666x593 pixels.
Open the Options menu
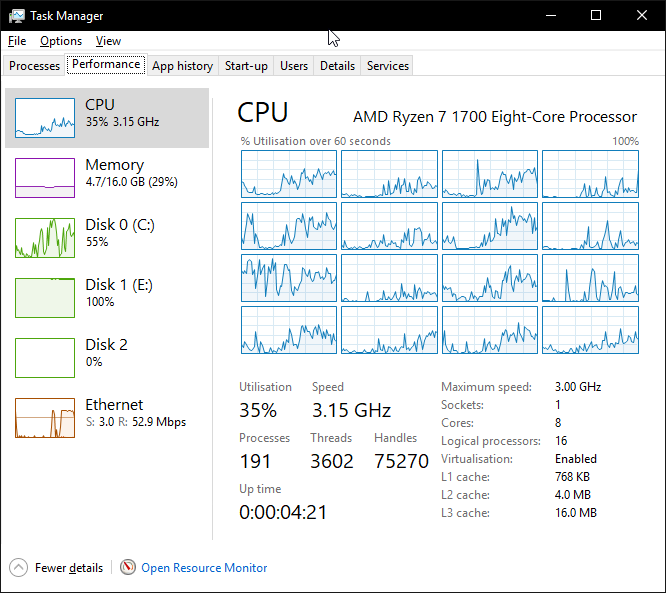[x=61, y=41]
